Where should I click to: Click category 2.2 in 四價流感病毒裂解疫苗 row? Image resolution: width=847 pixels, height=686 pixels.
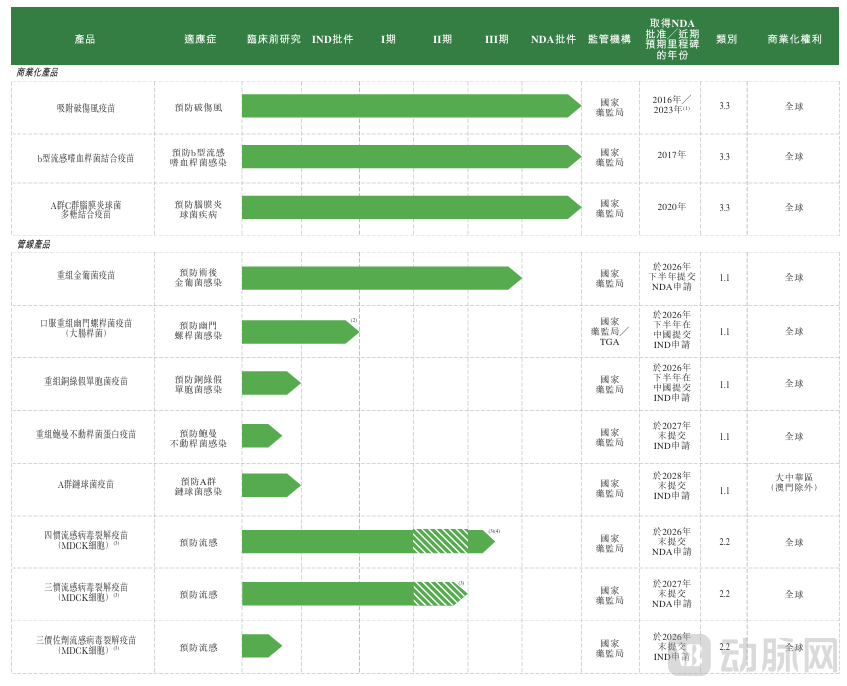[724, 541]
